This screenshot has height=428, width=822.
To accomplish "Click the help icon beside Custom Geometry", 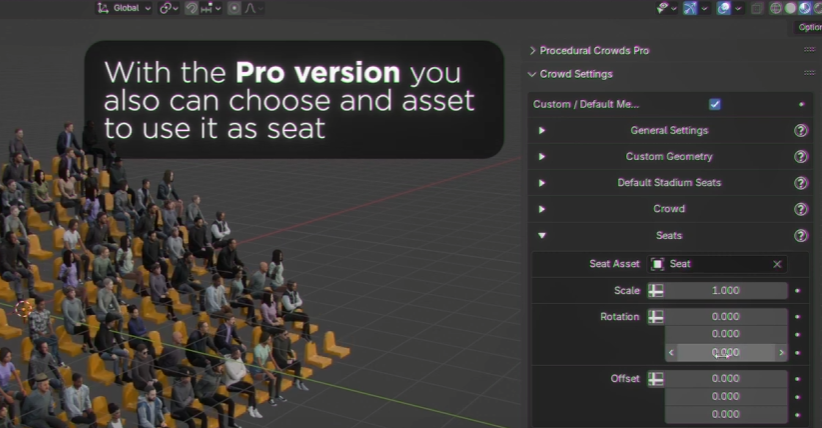I will [800, 157].
